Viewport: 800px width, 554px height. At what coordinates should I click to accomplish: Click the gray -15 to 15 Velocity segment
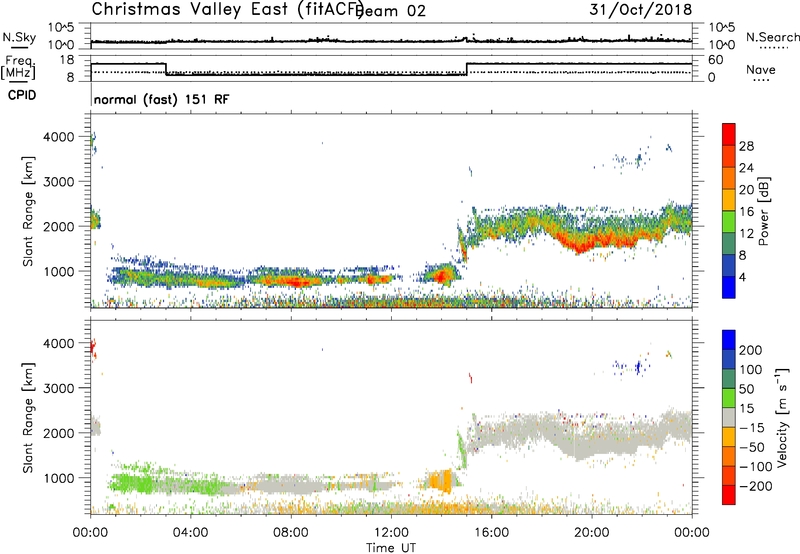point(729,417)
